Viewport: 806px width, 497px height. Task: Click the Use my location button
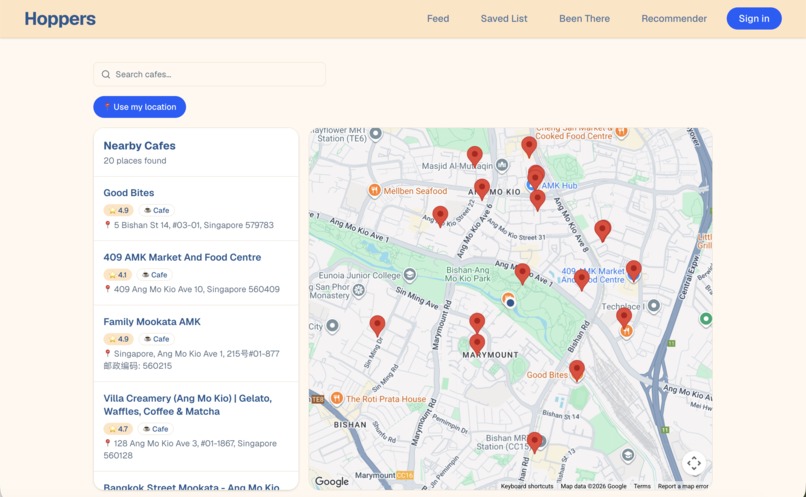click(139, 107)
